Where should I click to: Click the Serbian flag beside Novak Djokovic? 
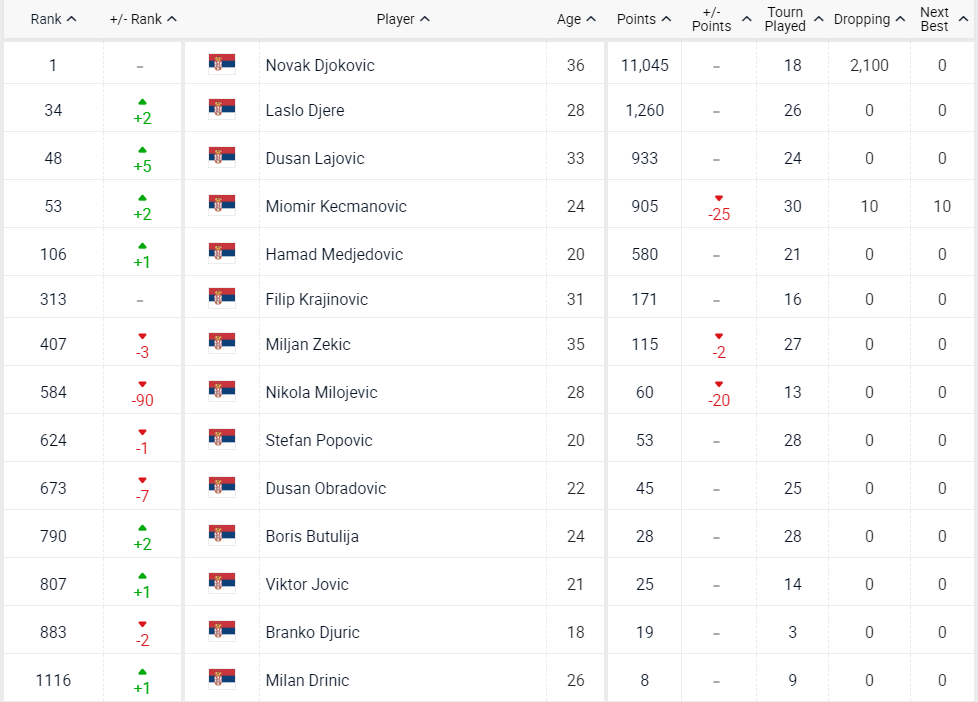[222, 65]
